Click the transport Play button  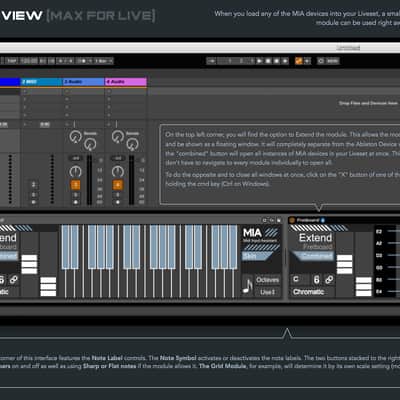click(260, 61)
